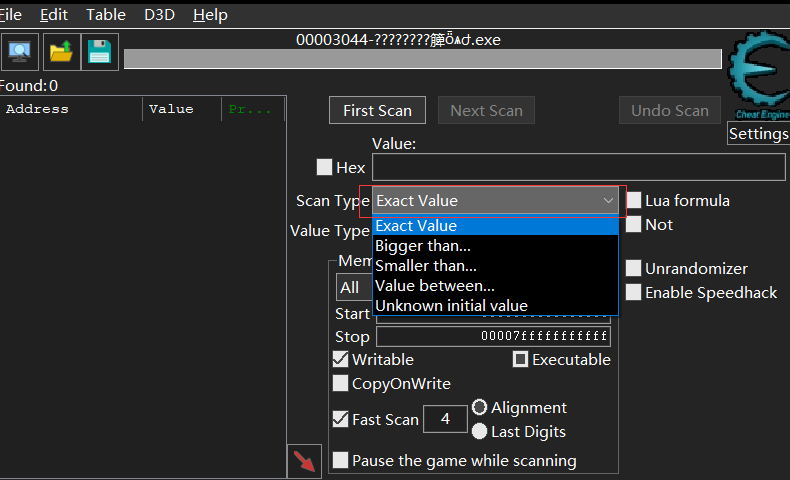
Task: Open the All memory region dropdown
Action: tap(354, 288)
